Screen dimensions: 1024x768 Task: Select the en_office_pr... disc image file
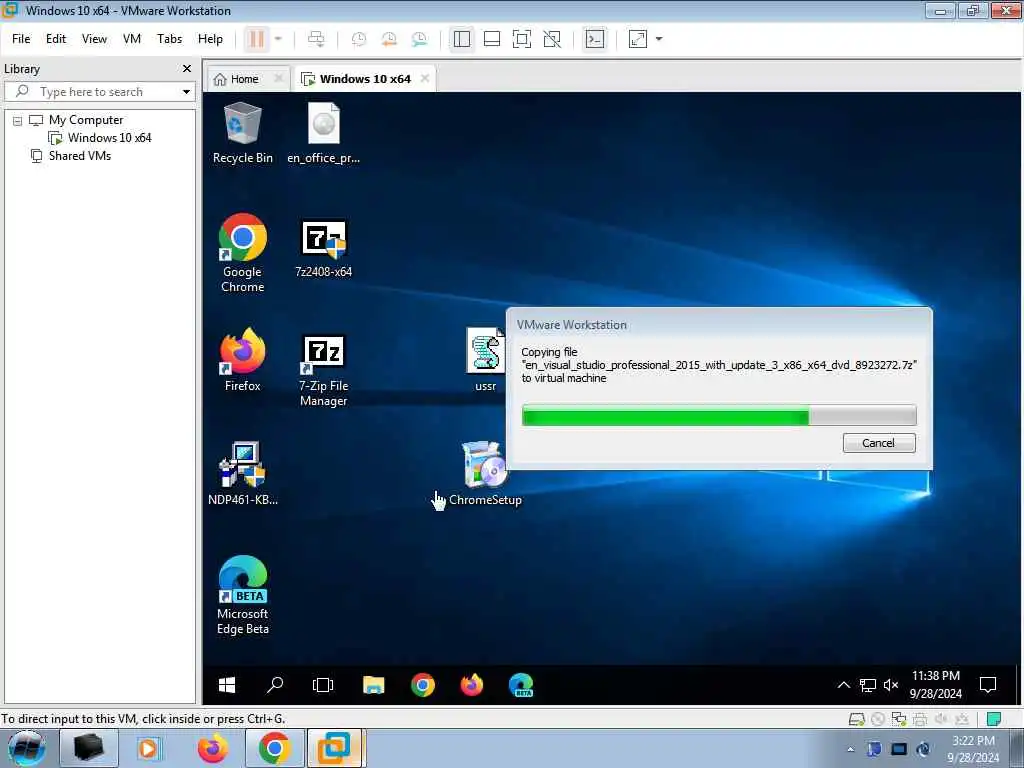pos(323,134)
